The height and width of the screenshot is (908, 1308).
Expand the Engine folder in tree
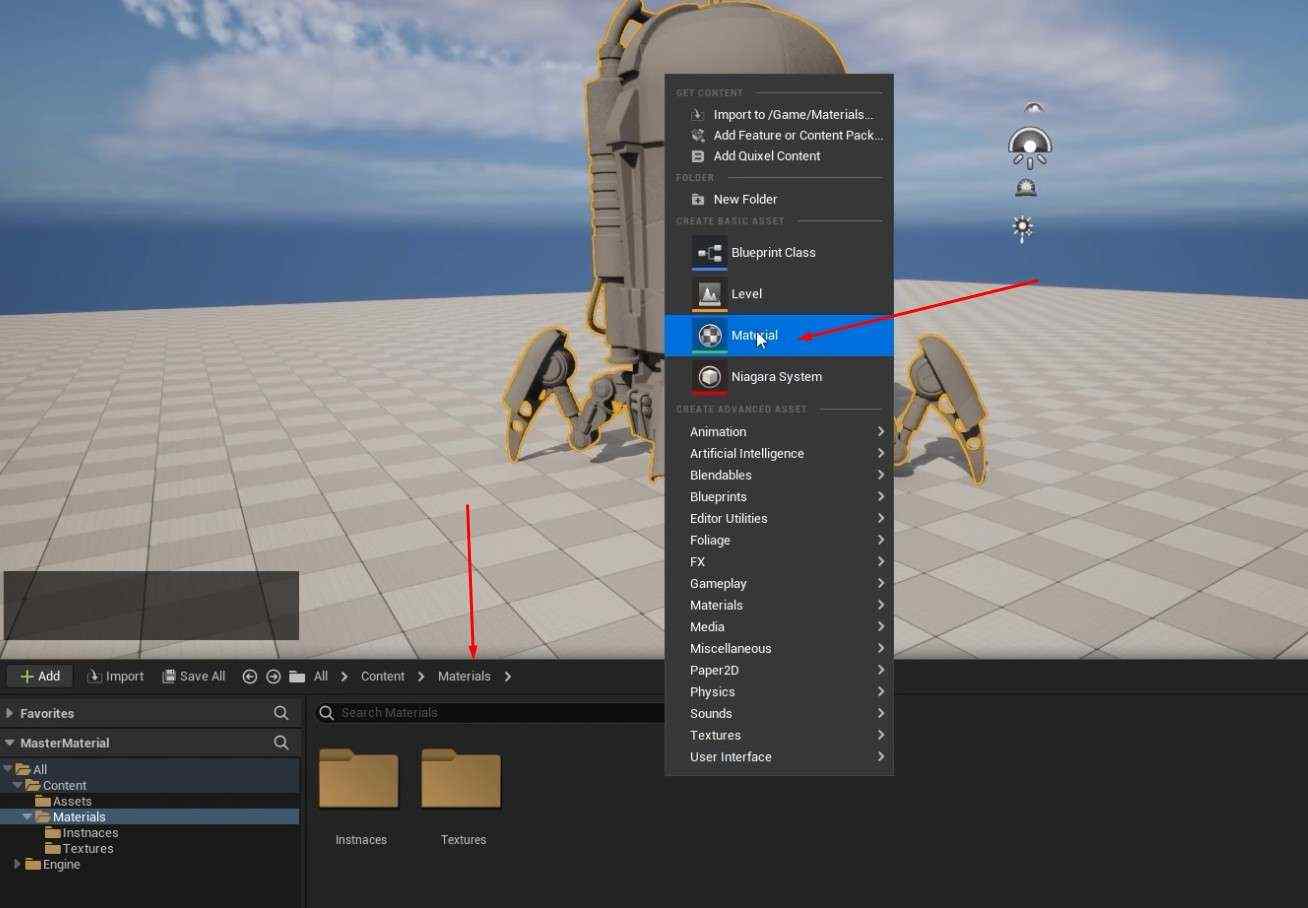16,864
